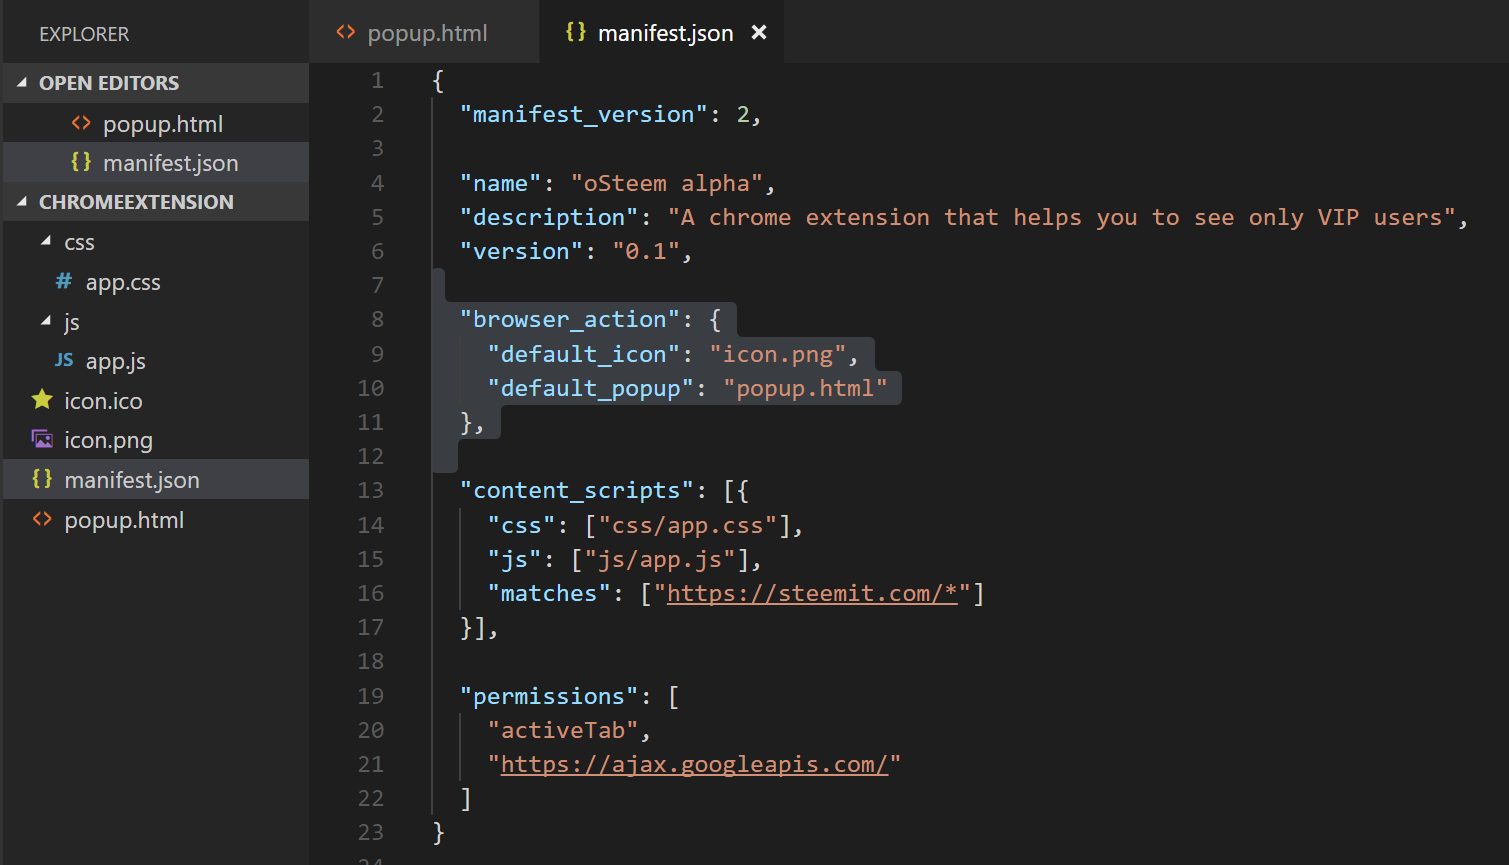Click the "content_scripts" key text
The height and width of the screenshot is (865, 1509).
(577, 491)
